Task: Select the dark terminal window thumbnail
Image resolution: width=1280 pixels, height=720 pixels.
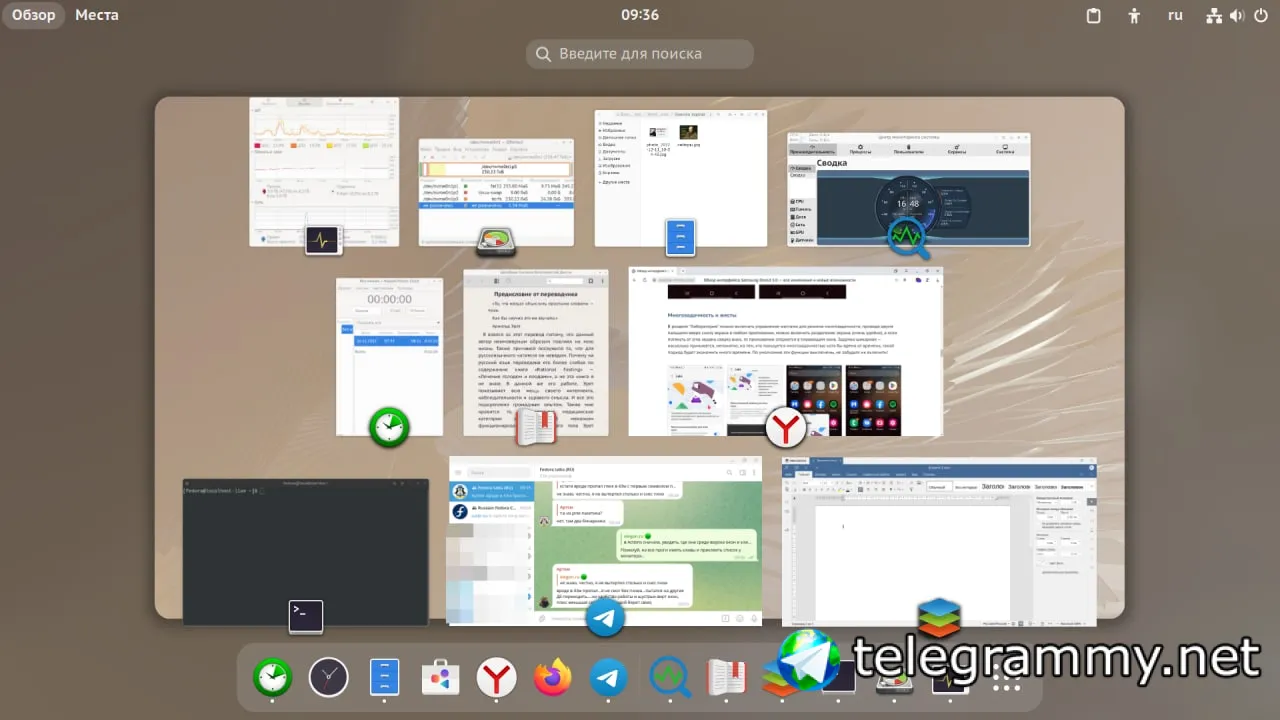Action: click(x=305, y=552)
